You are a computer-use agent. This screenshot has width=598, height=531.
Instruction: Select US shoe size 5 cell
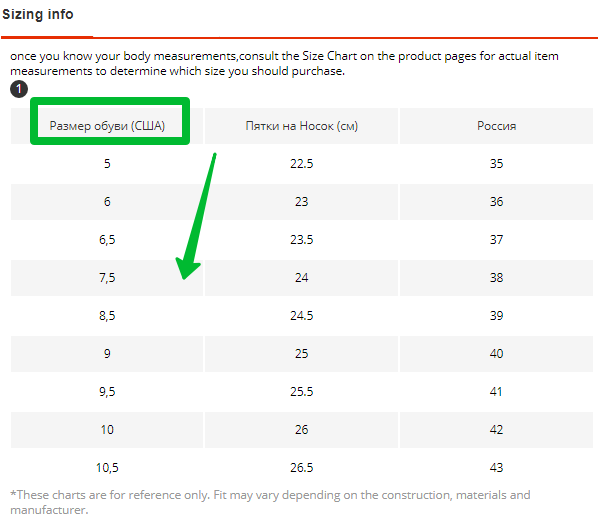coord(107,164)
